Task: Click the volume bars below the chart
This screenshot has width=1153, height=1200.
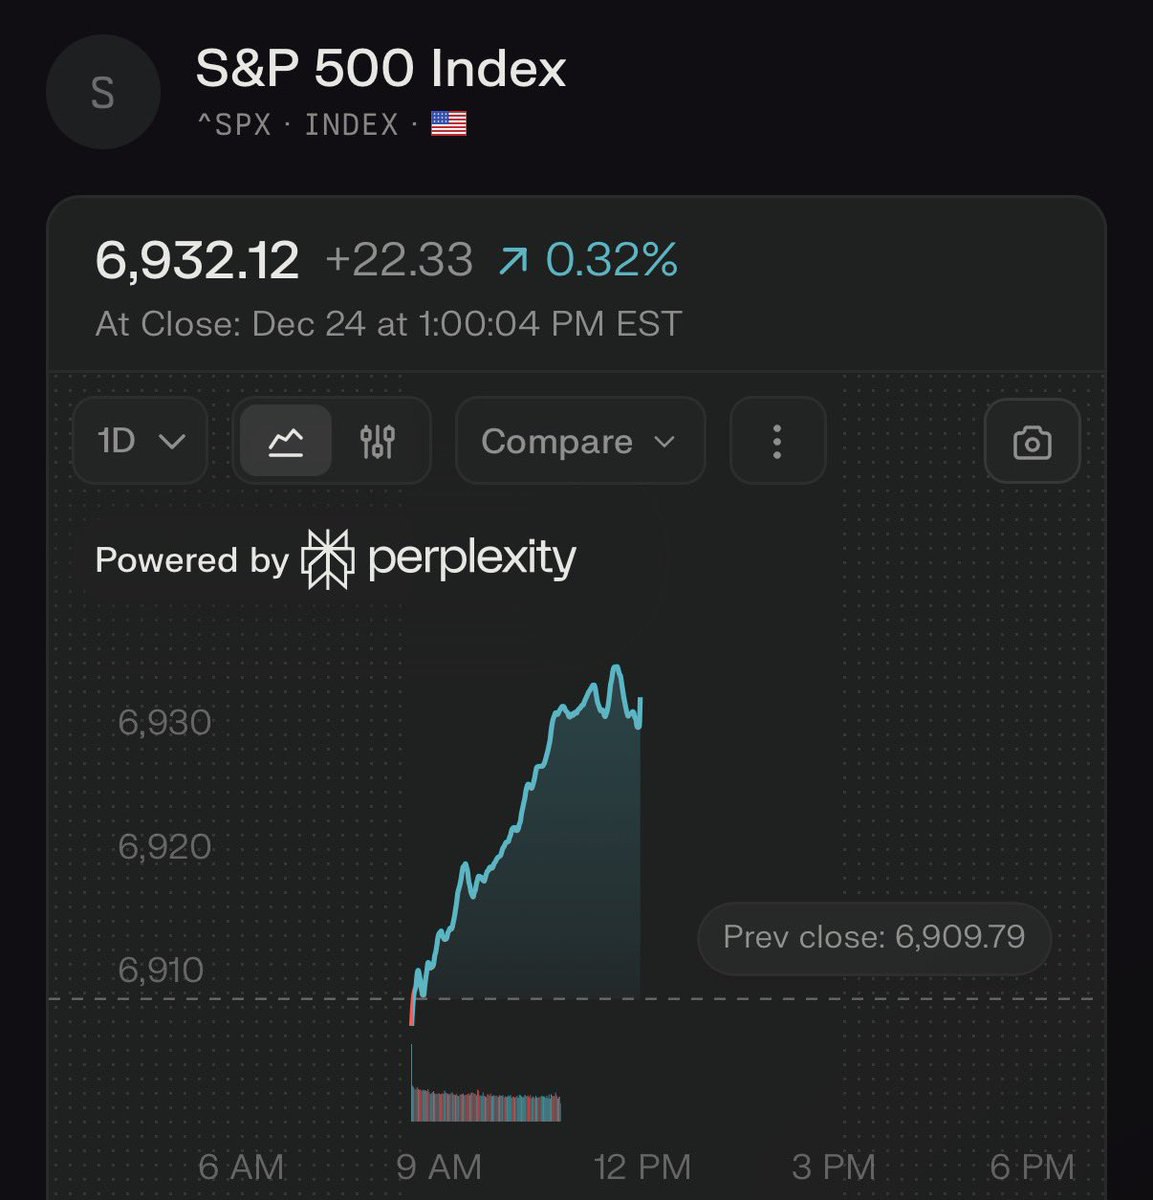Action: coord(486,1105)
